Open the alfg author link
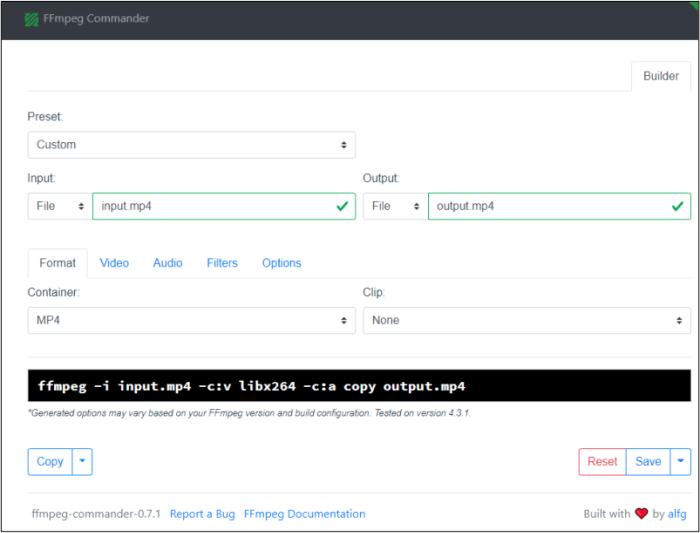Viewport: 700px width, 533px height. point(677,514)
